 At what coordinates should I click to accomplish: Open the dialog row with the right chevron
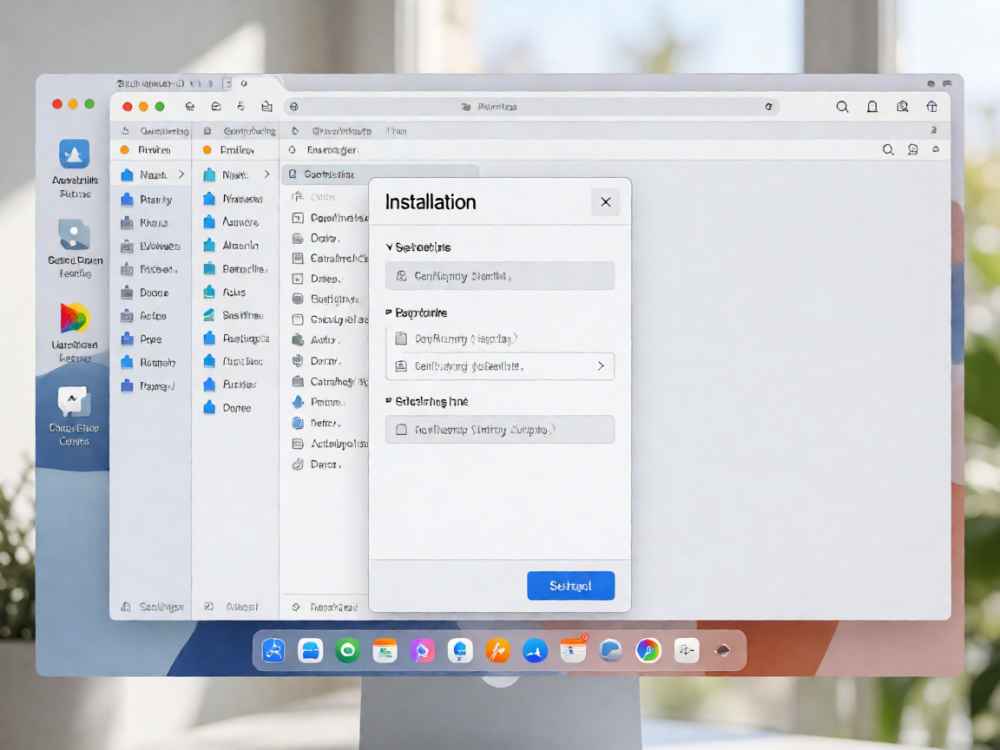pos(500,366)
